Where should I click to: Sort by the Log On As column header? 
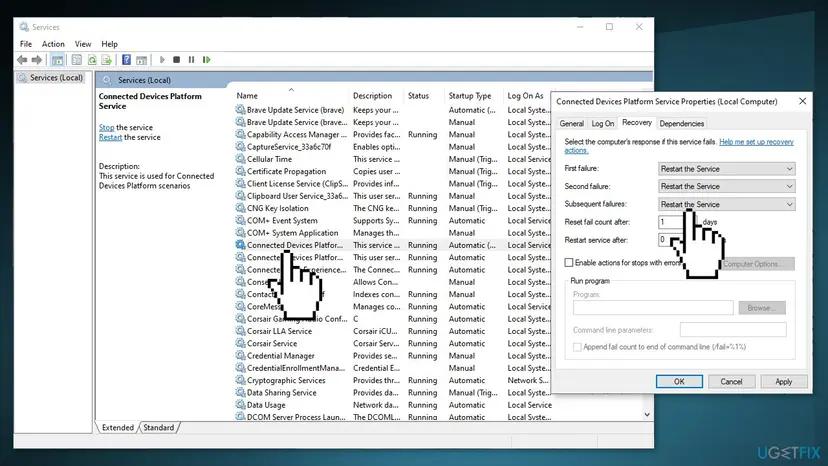(x=526, y=96)
